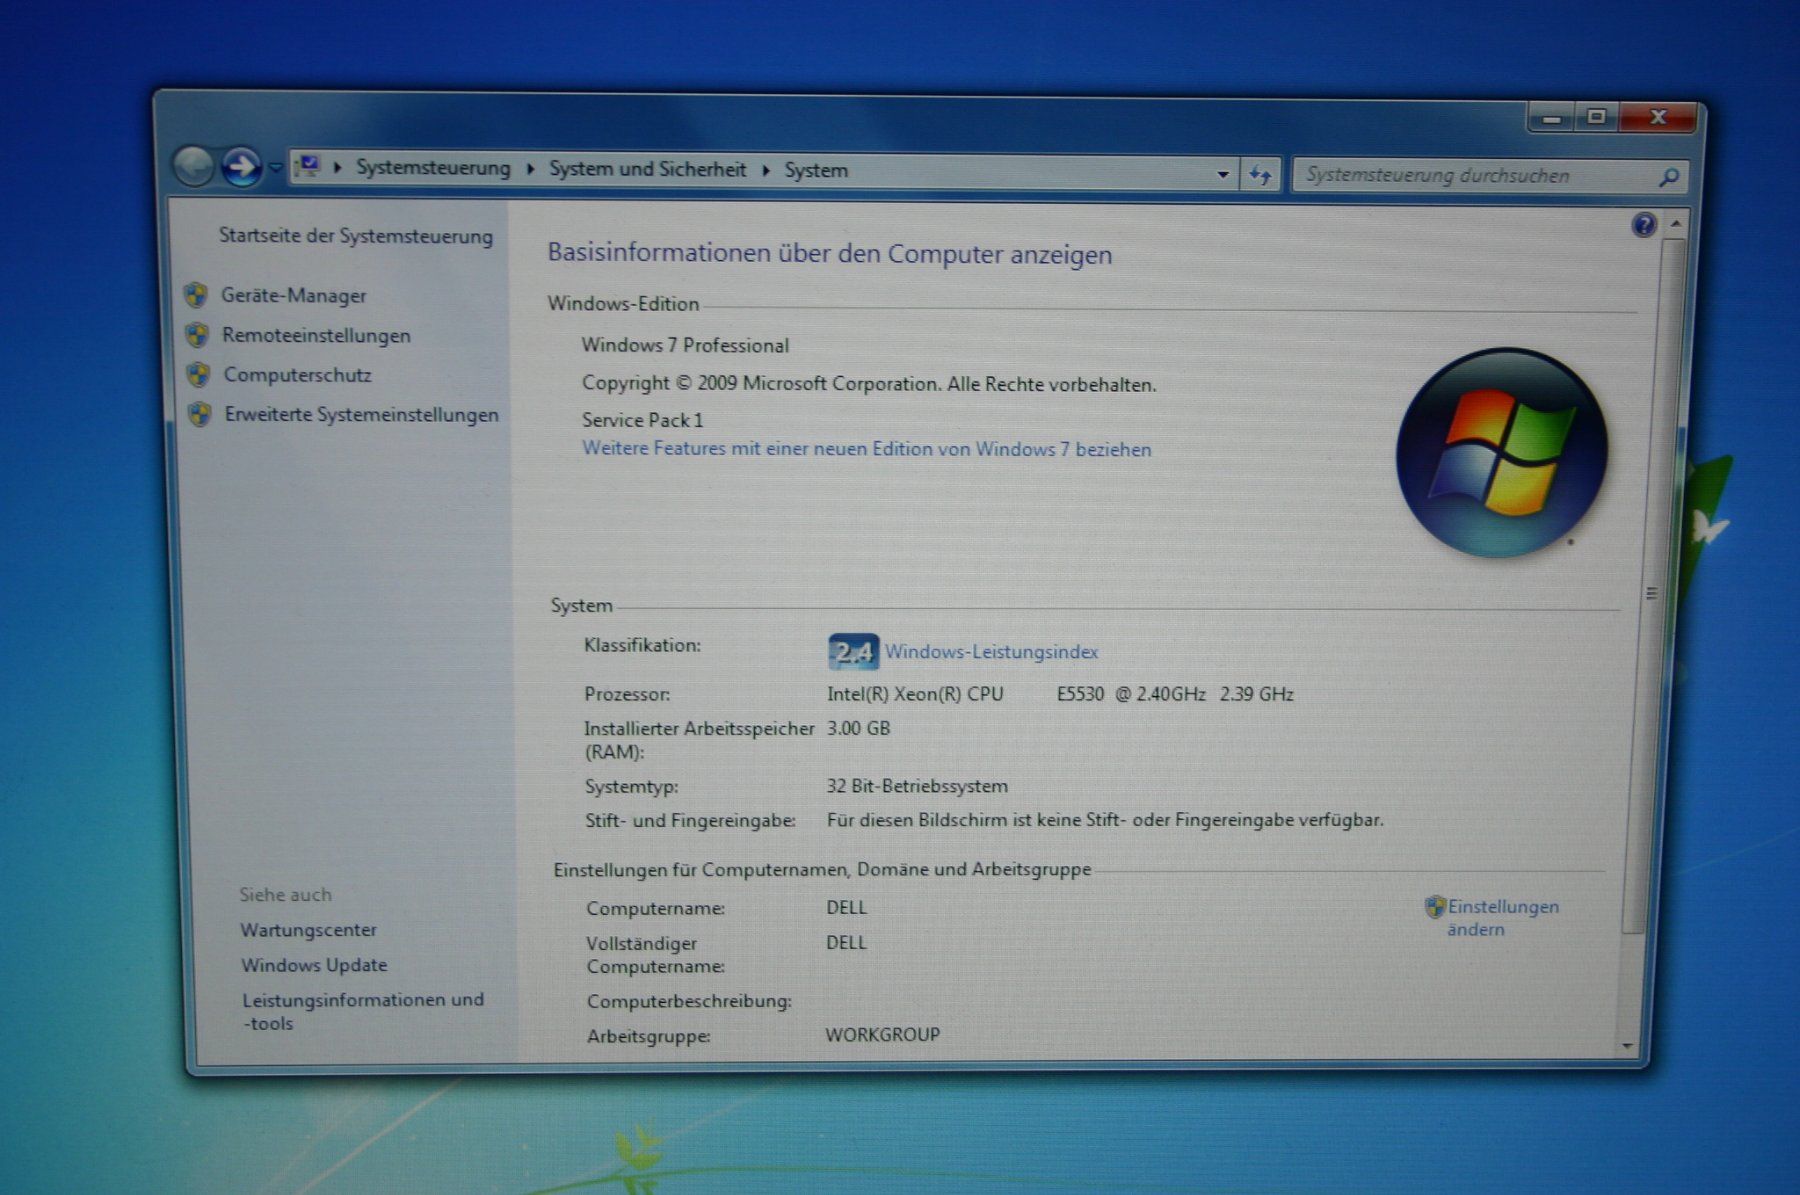Click the refresh icon next to the address bar
The width and height of the screenshot is (1800, 1195).
(1260, 175)
